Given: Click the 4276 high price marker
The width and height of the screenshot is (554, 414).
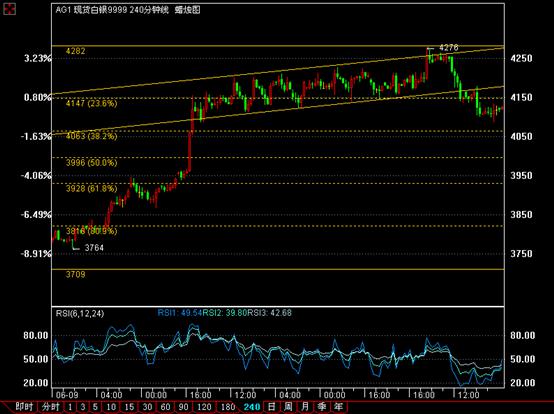Looking at the screenshot, I should (x=449, y=48).
